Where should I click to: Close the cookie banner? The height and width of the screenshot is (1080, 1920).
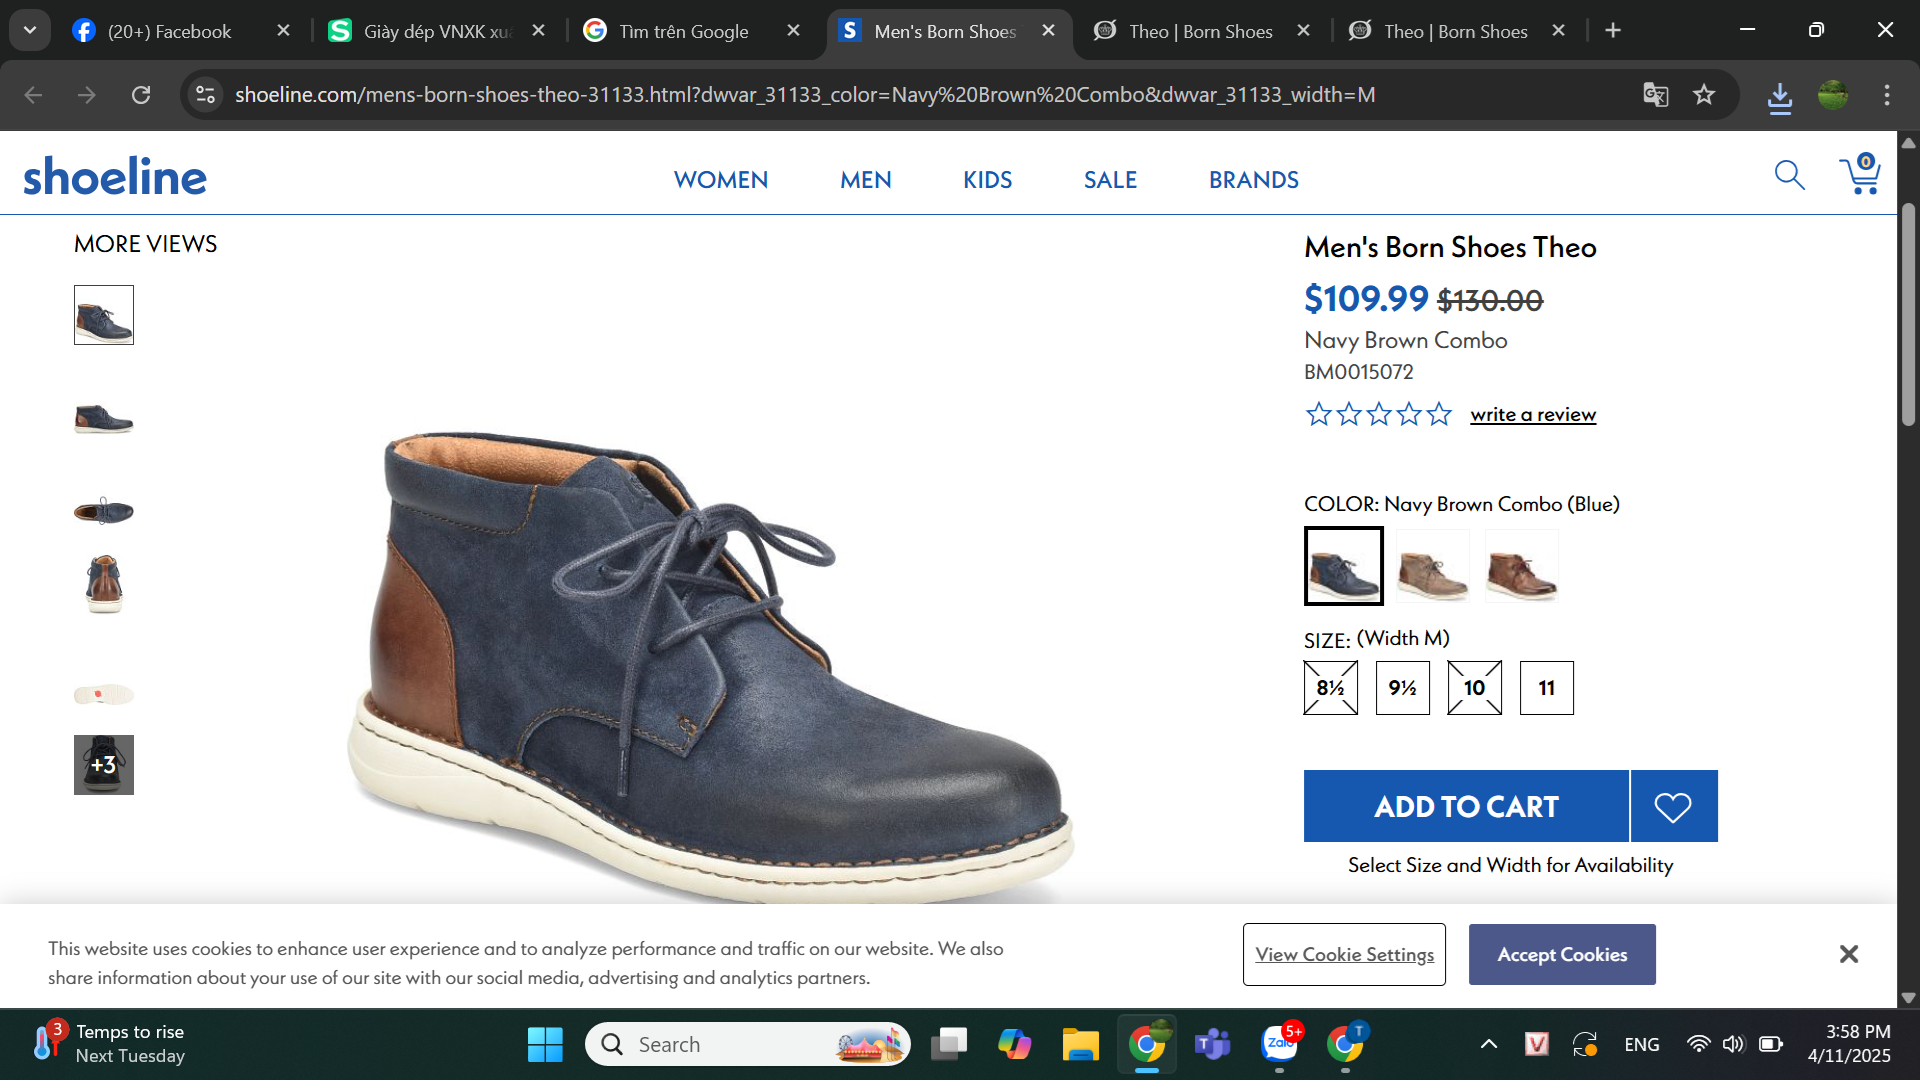point(1848,954)
